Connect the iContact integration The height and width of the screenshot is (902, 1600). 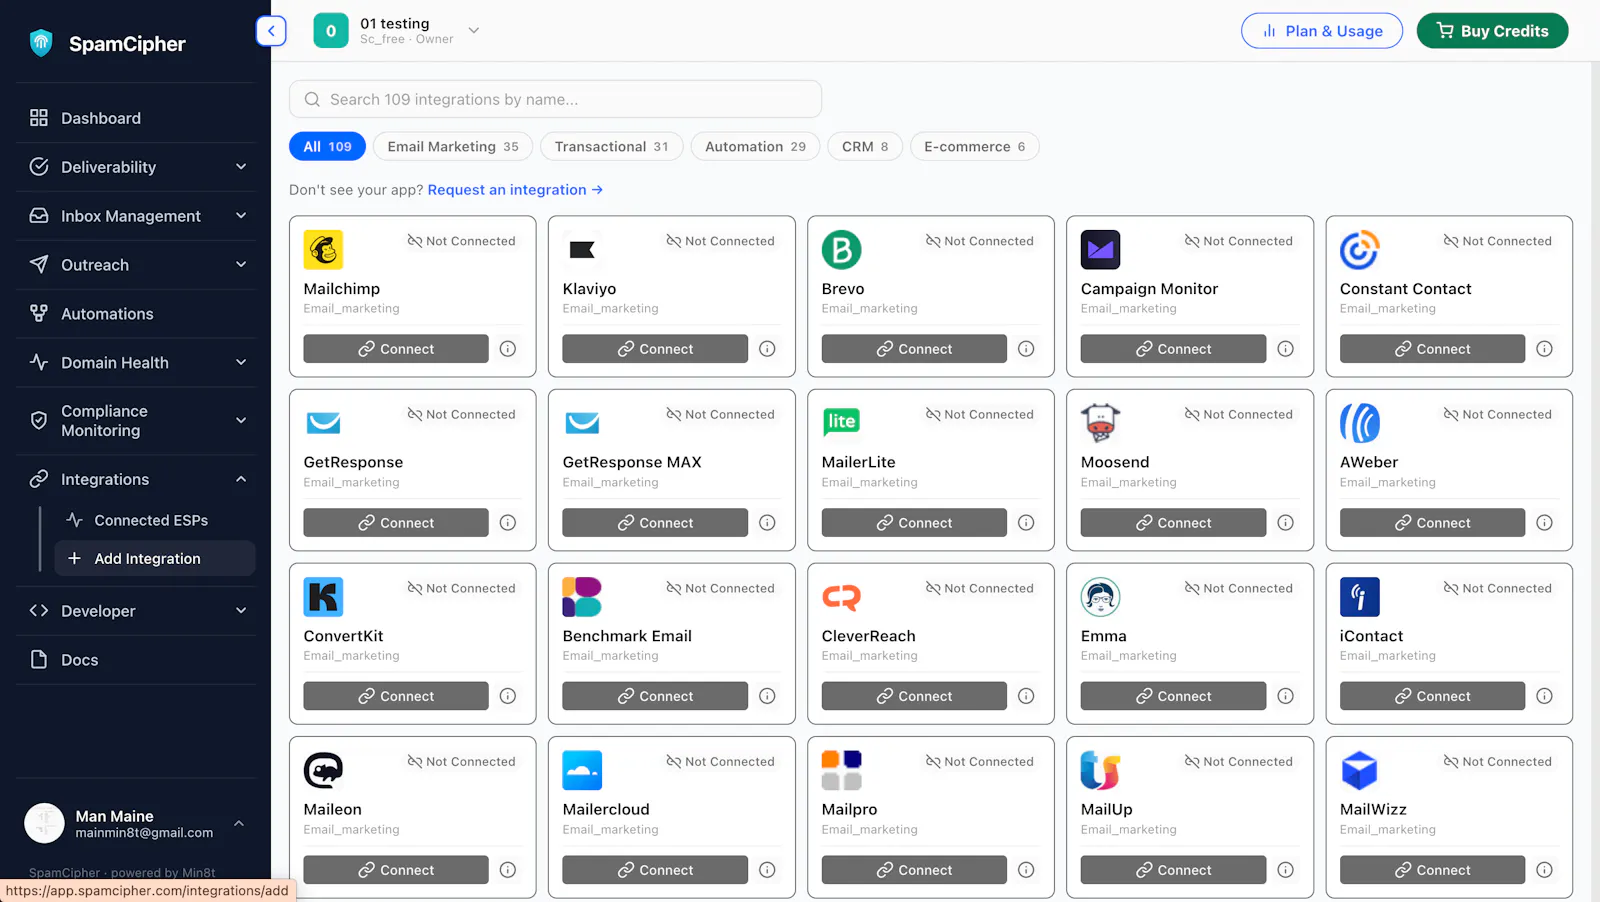1432,696
